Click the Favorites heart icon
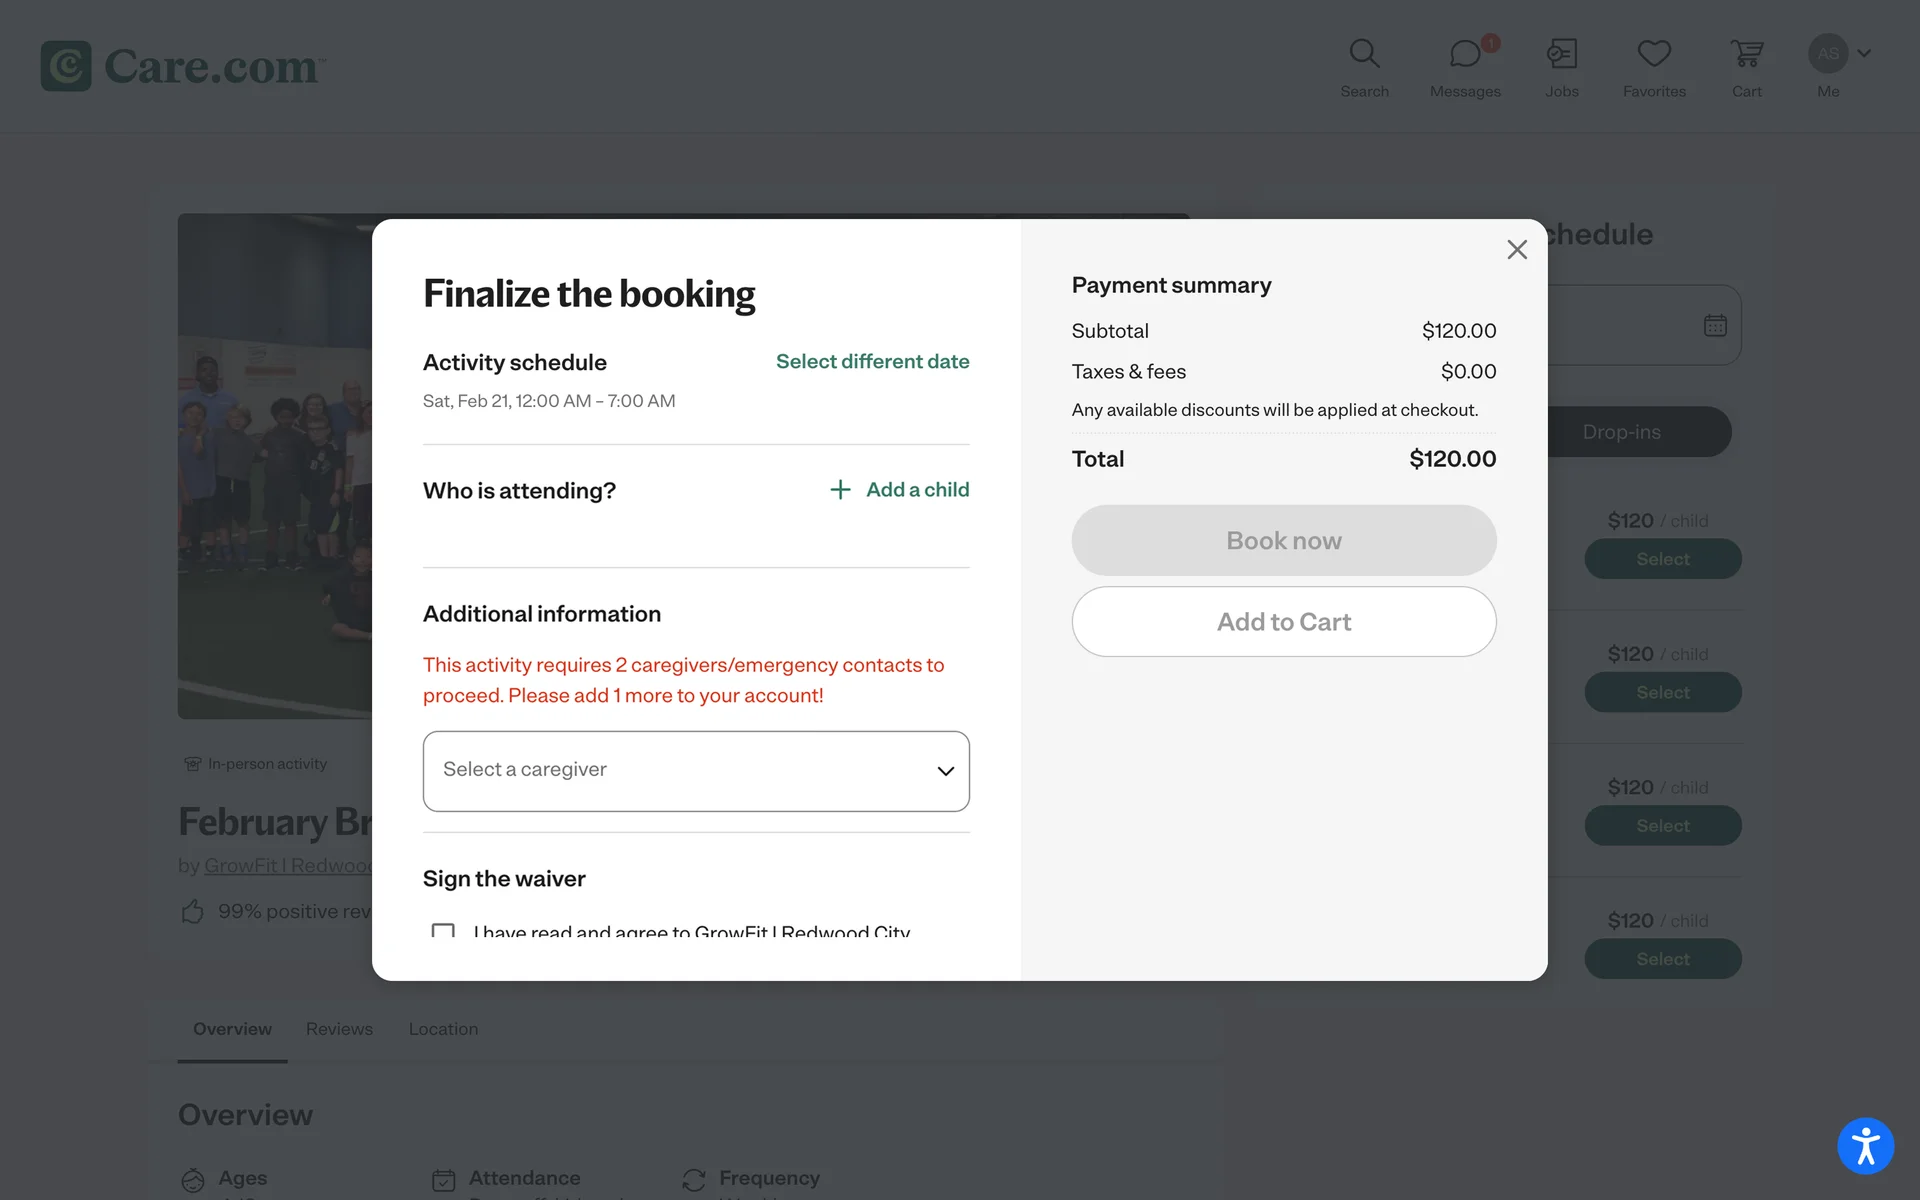The image size is (1920, 1200). (1654, 55)
